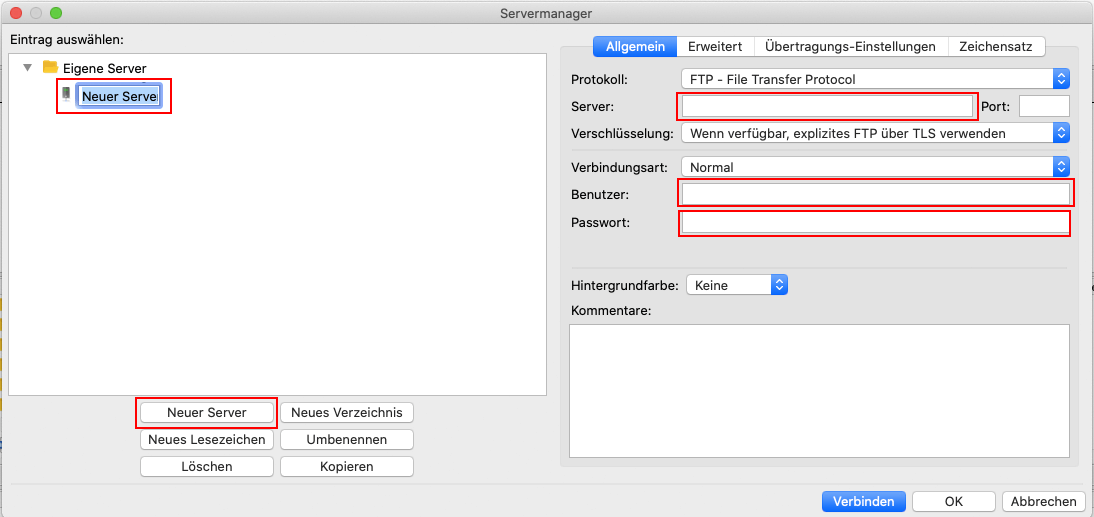Screen dimensions: 1094x517
Task: Click the Benutzer input field
Action: [875, 194]
